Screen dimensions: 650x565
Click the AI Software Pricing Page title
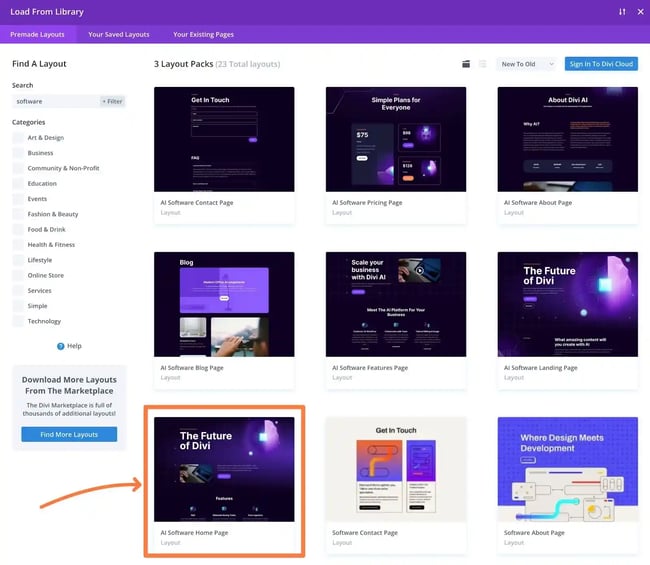pyautogui.click(x=367, y=203)
